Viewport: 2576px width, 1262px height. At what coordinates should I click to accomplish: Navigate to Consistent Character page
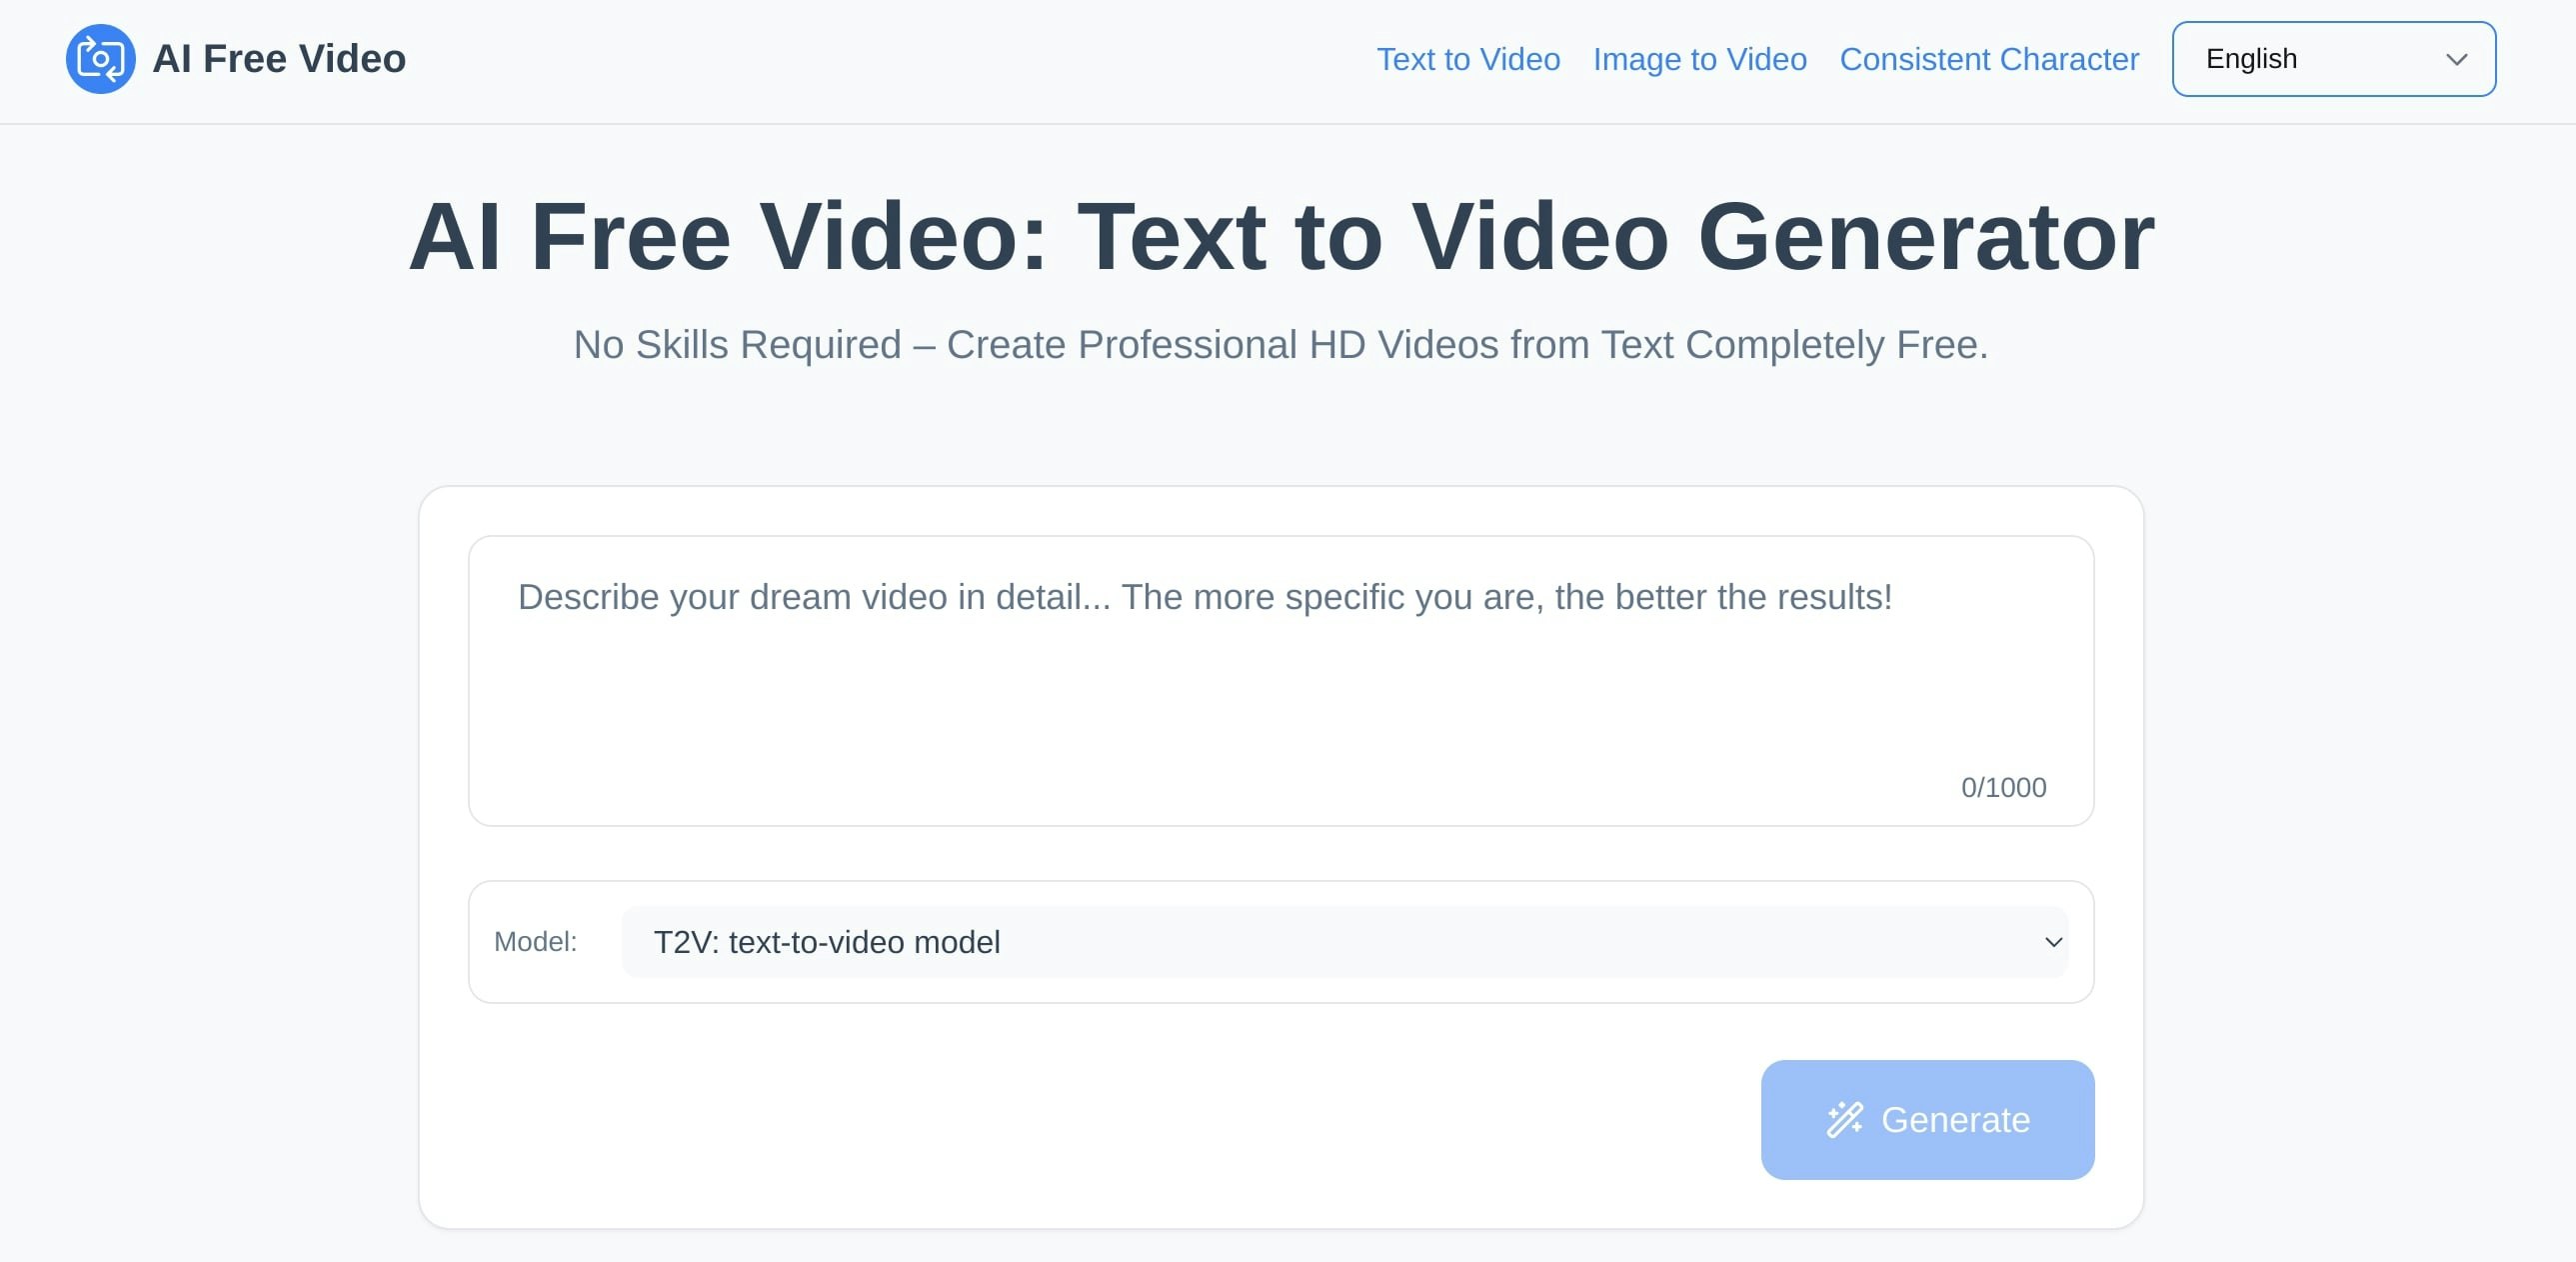coord(1988,60)
